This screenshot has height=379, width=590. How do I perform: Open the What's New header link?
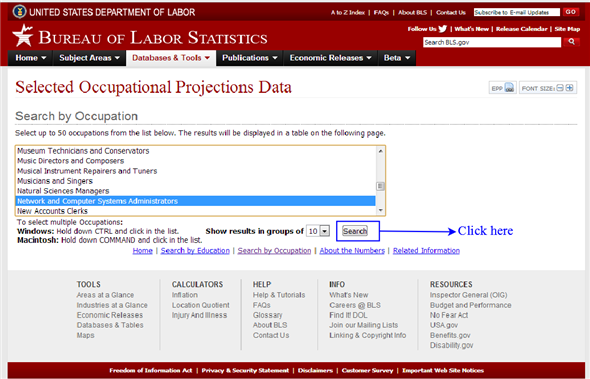(x=471, y=29)
